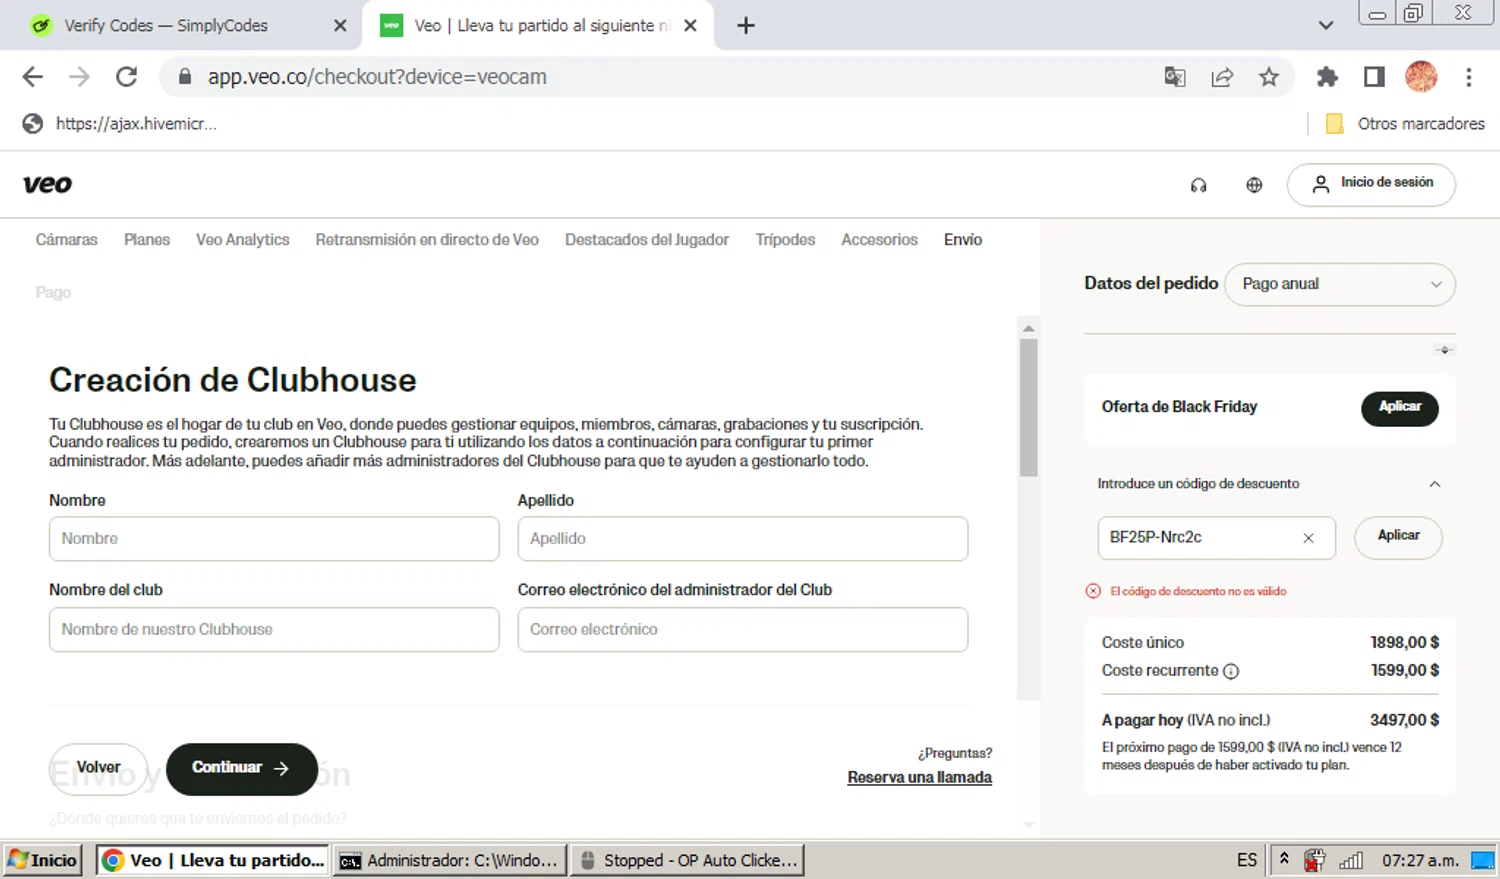The width and height of the screenshot is (1500, 879).
Task: Open the Google Translate page icon
Action: tap(1175, 77)
